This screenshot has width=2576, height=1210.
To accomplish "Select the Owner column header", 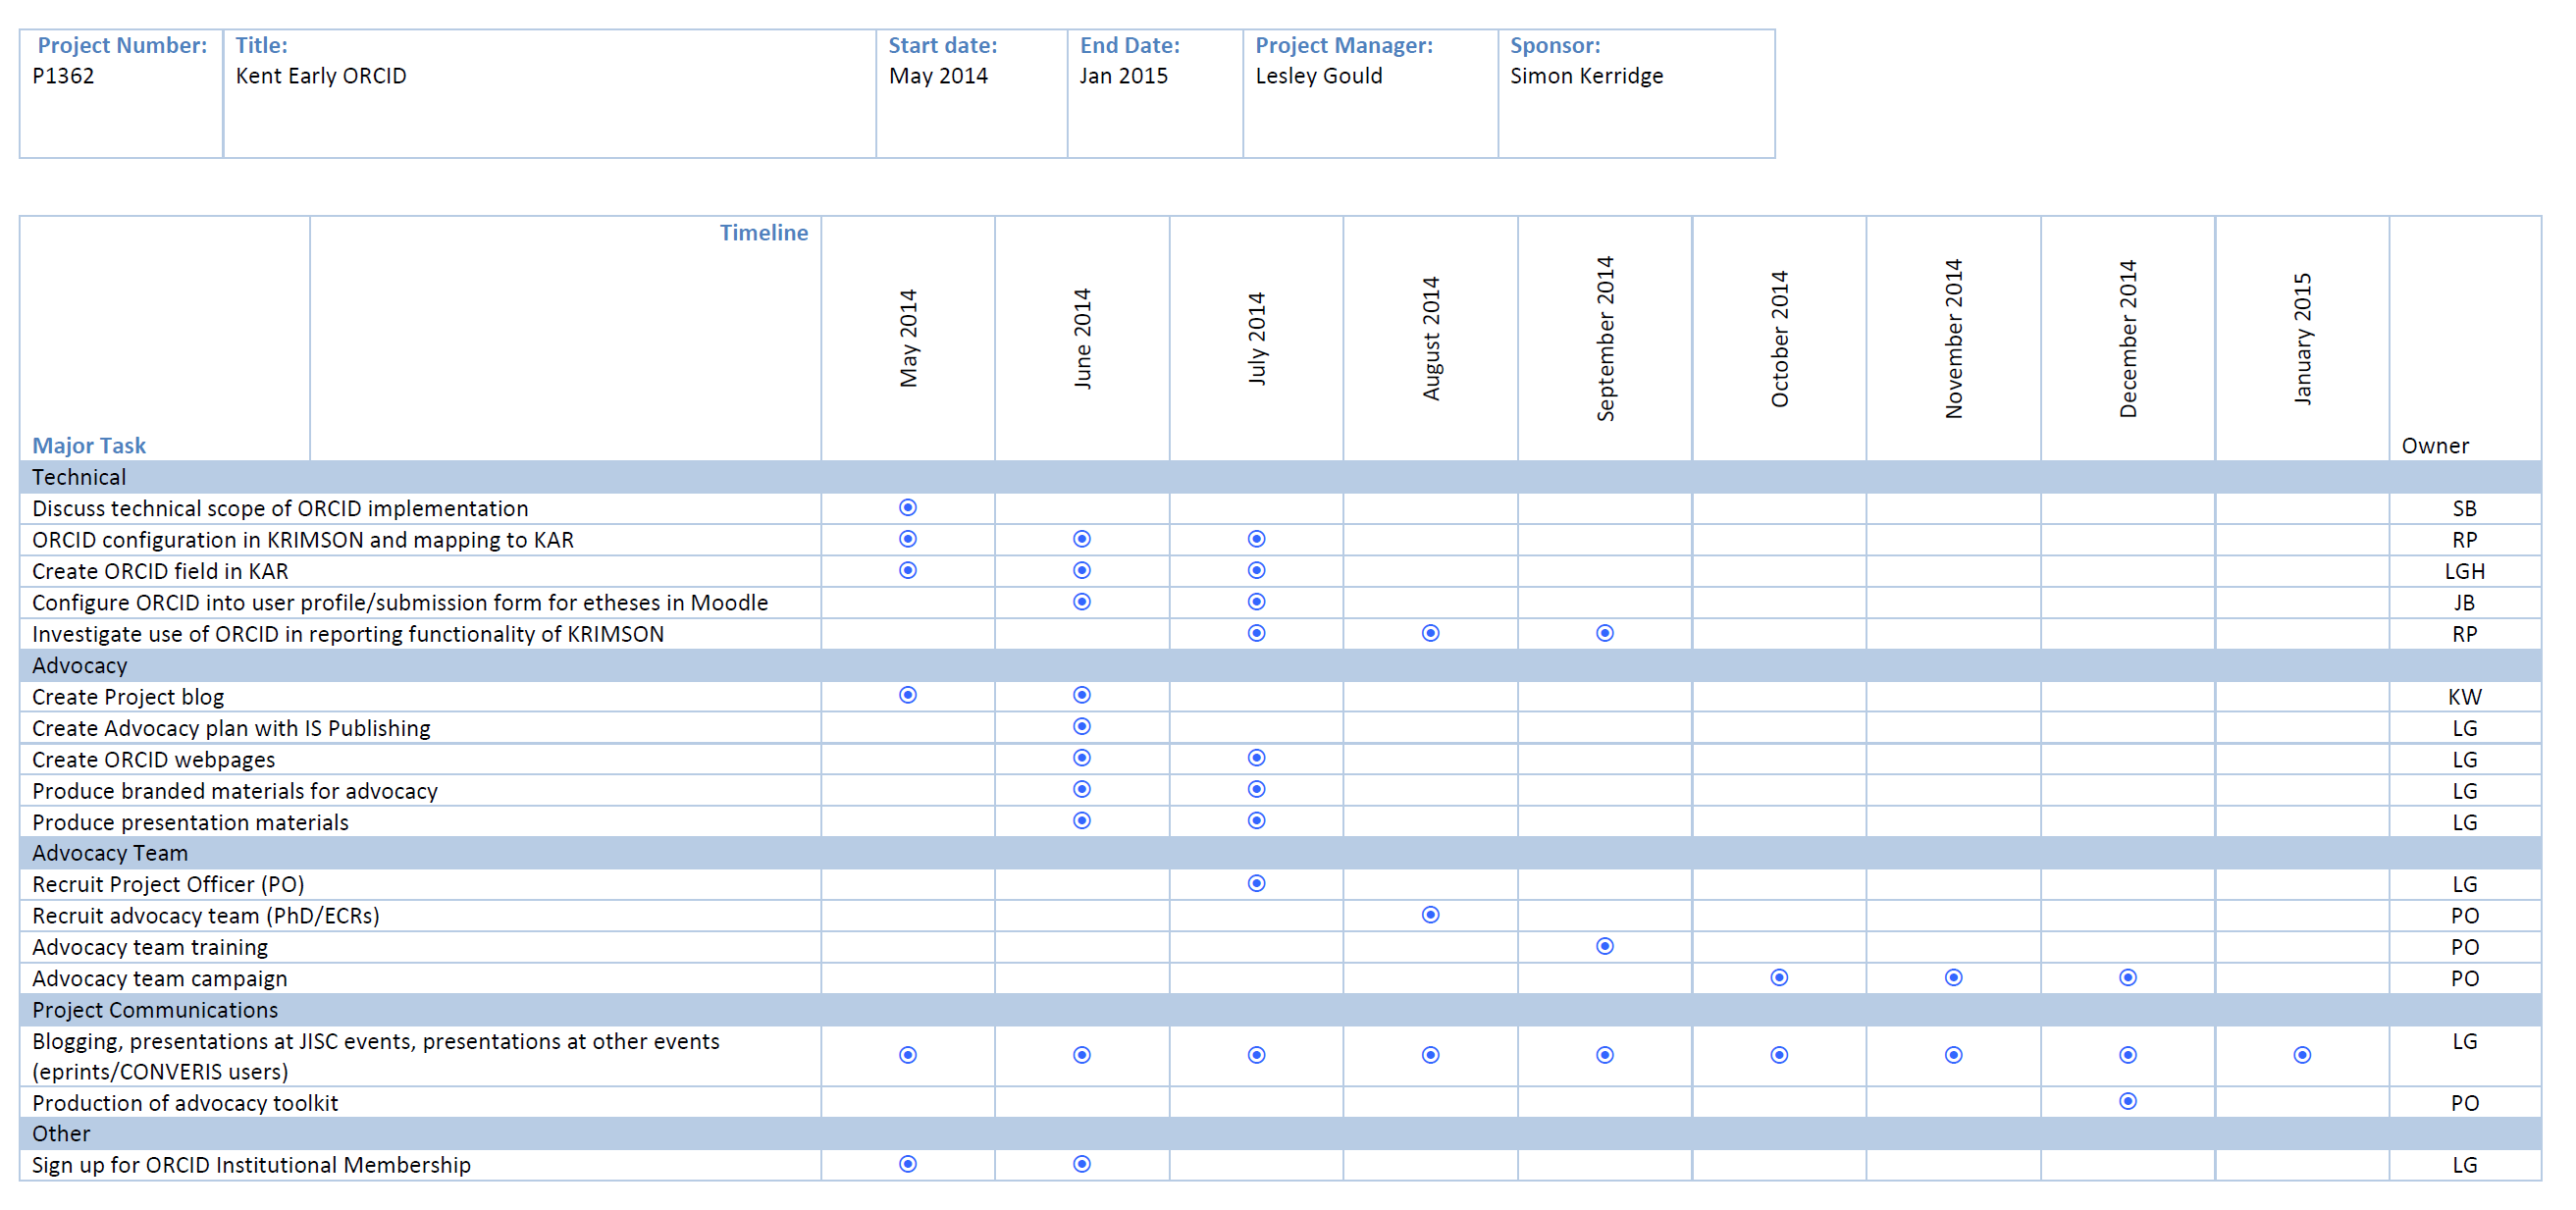I will [2435, 445].
